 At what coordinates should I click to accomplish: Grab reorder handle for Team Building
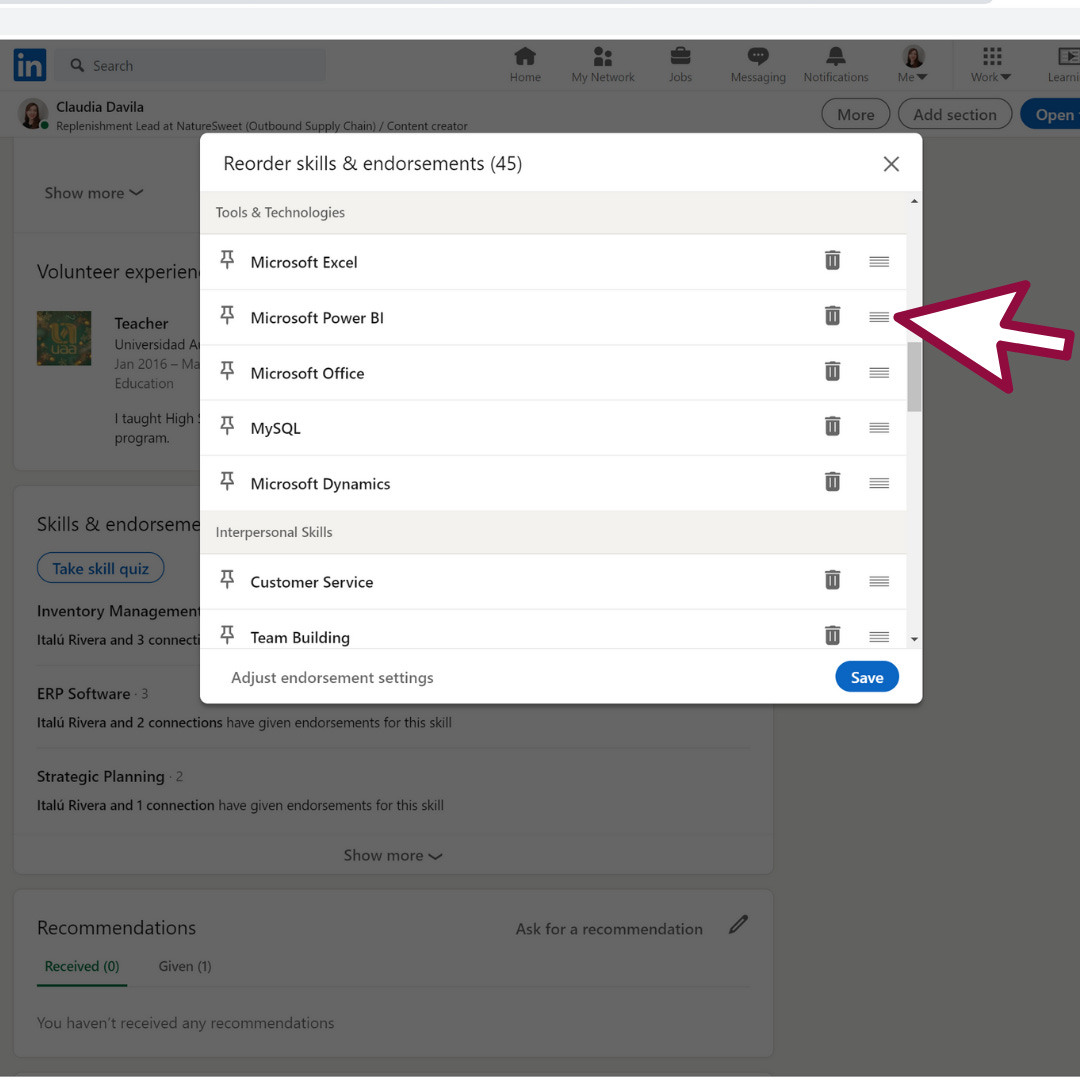click(879, 636)
